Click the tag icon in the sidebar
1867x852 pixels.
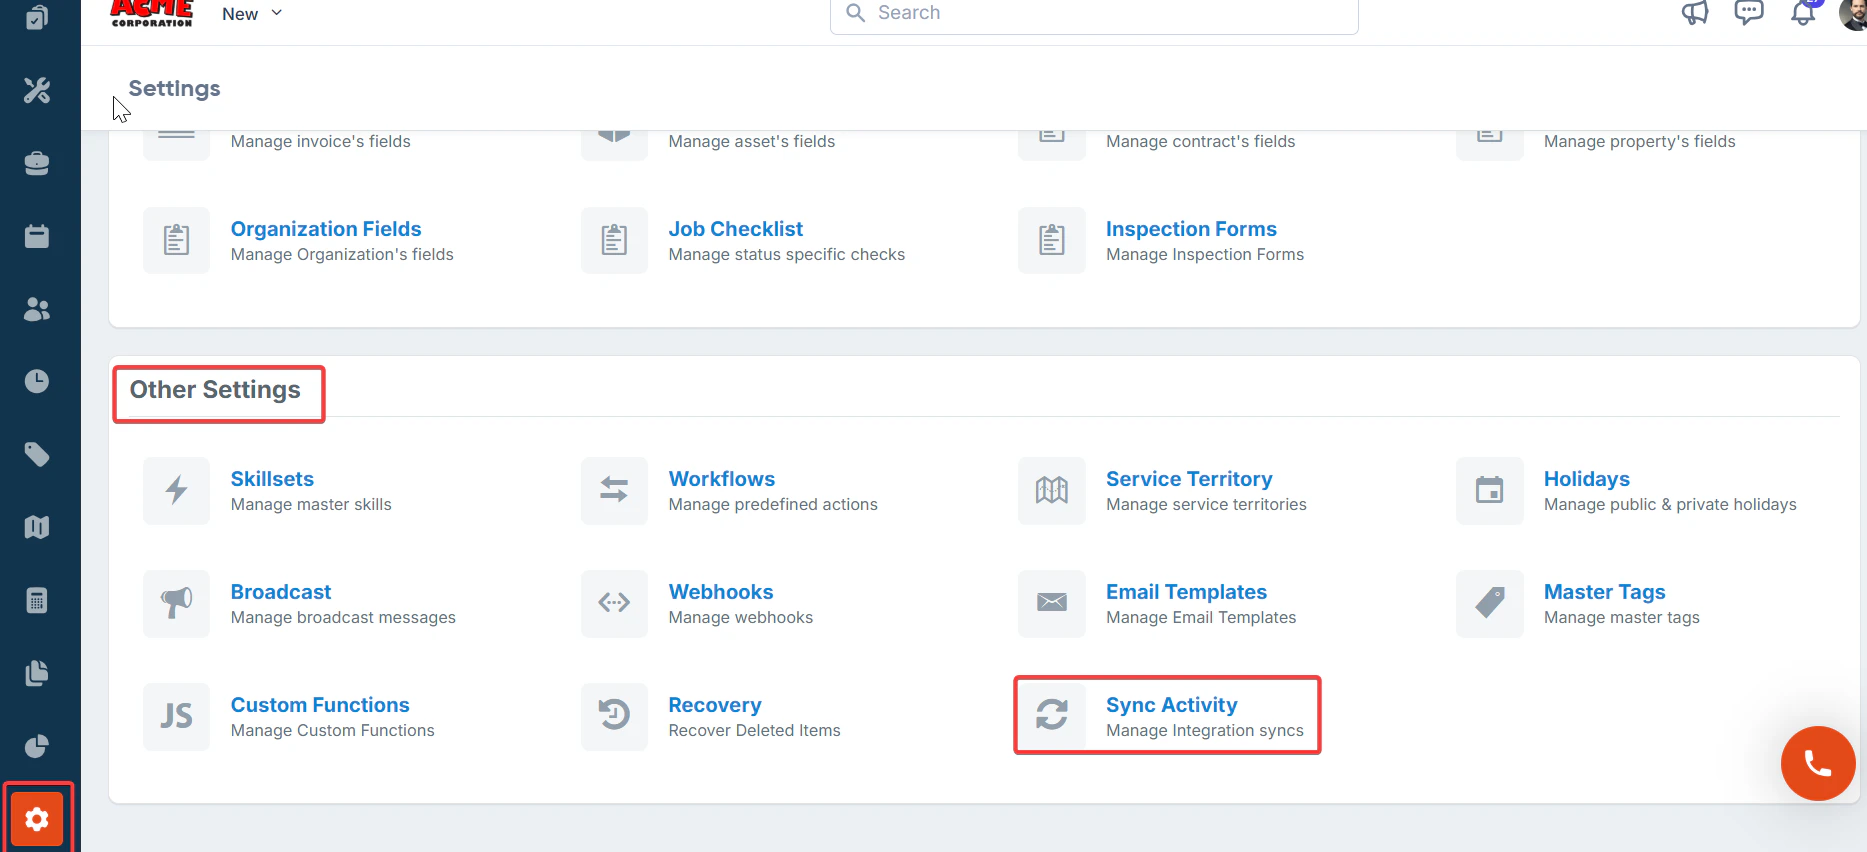pos(37,455)
